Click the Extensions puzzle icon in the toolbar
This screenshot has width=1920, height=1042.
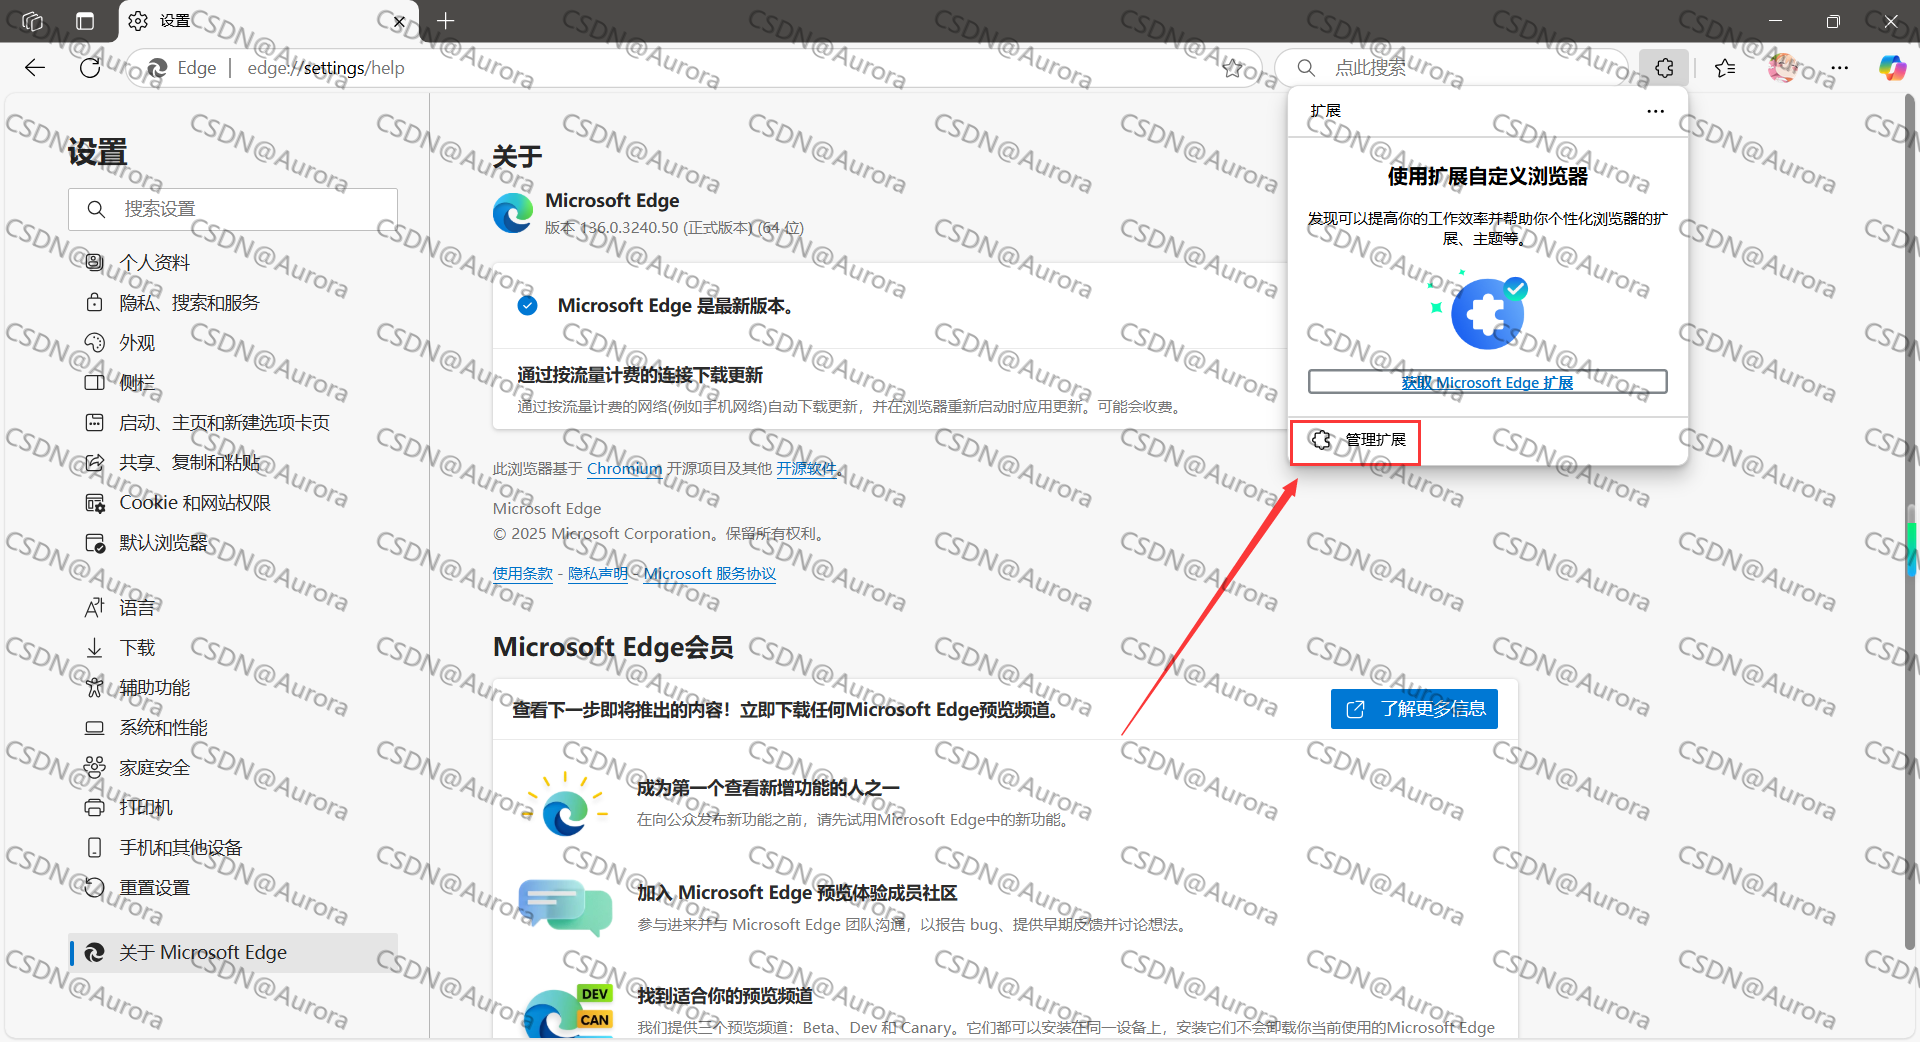click(x=1664, y=68)
